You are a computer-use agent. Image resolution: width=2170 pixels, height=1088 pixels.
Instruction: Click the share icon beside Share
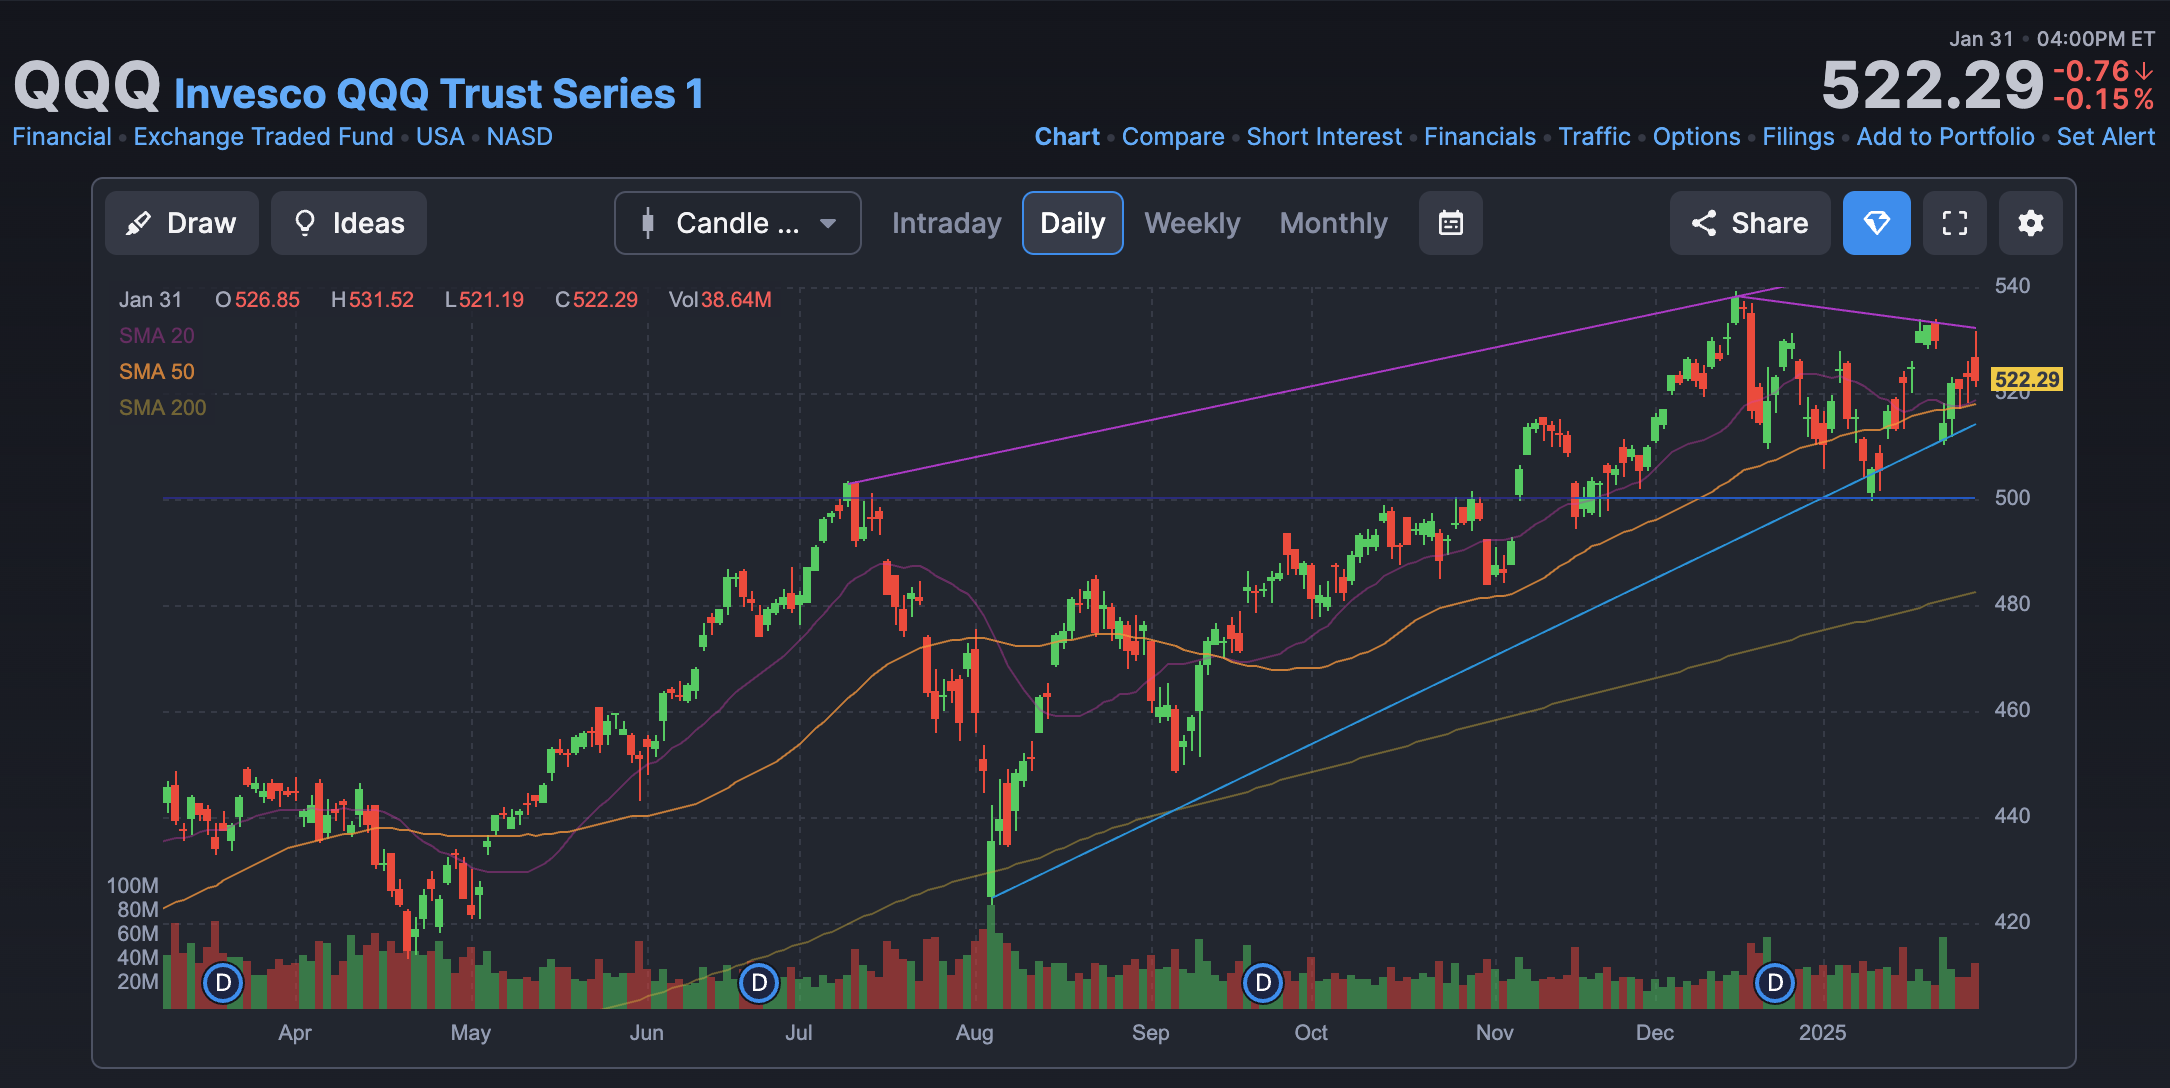[x=1704, y=223]
